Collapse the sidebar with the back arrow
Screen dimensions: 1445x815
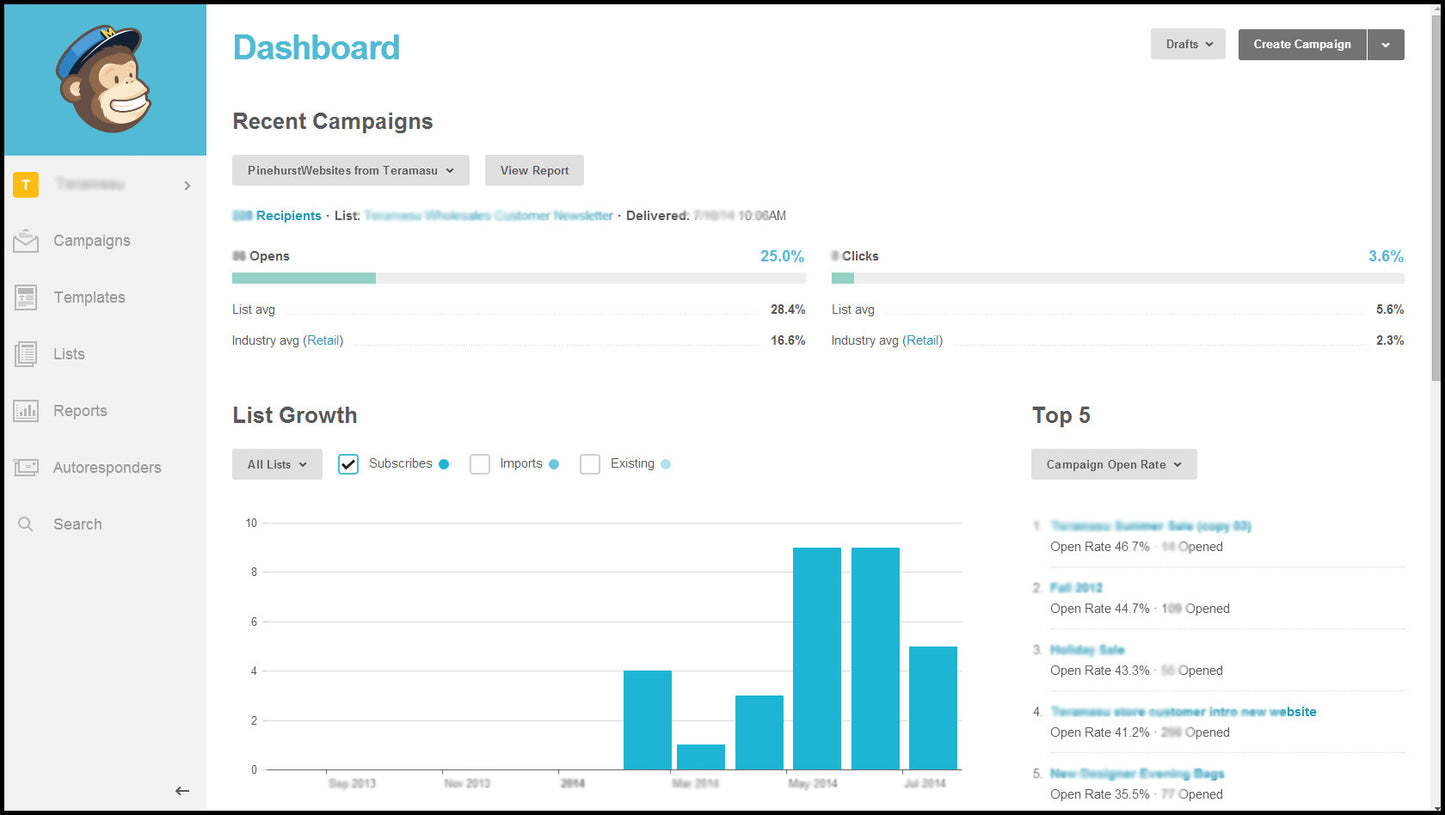tap(182, 790)
